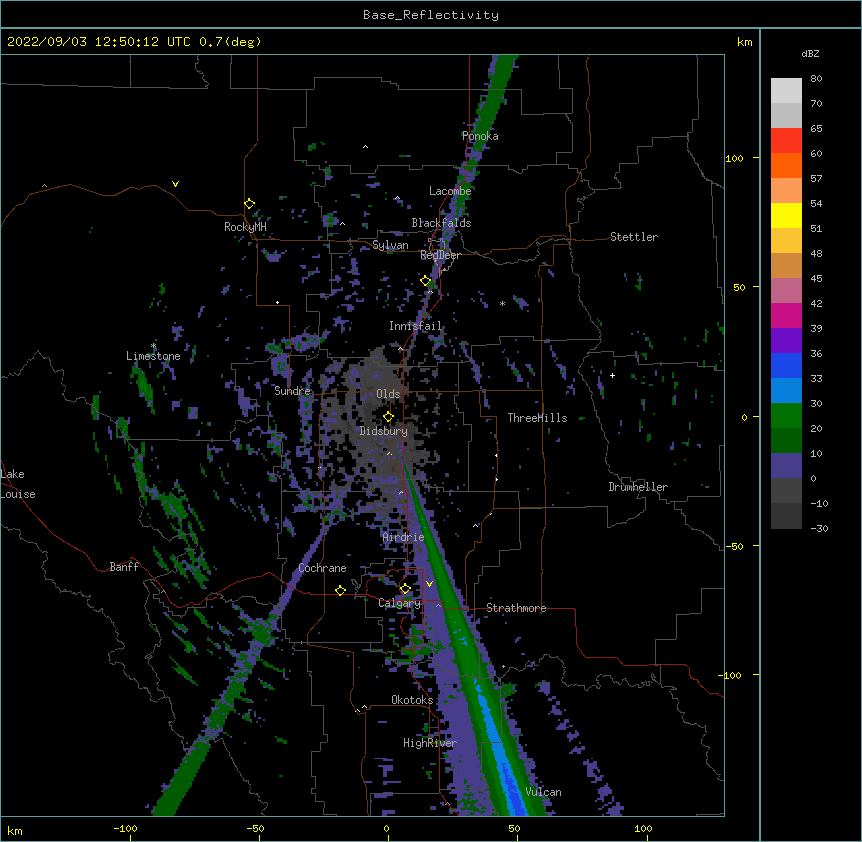Click the Okotoks label
The width and height of the screenshot is (862, 842).
pyautogui.click(x=412, y=700)
